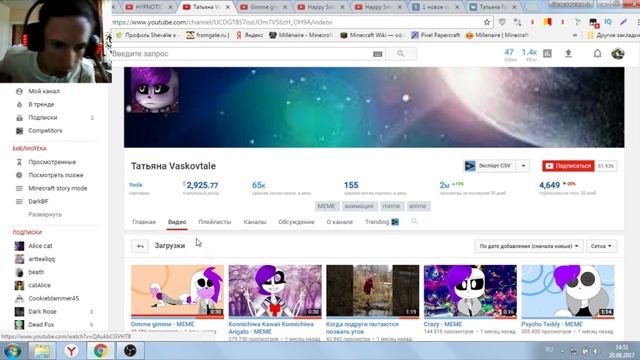Click the search magnifier button on YouTube
The height and width of the screenshot is (360, 640).
click(400, 53)
